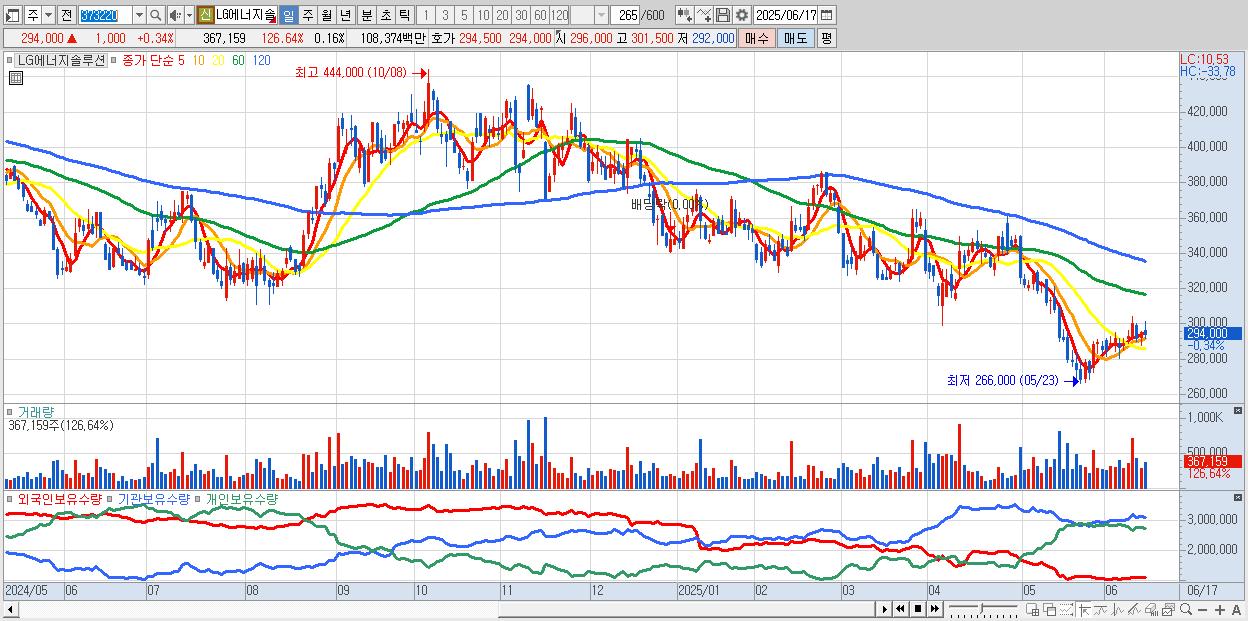Open chart settings gear icon
Viewport: 1248px width, 621px height.
(742, 15)
